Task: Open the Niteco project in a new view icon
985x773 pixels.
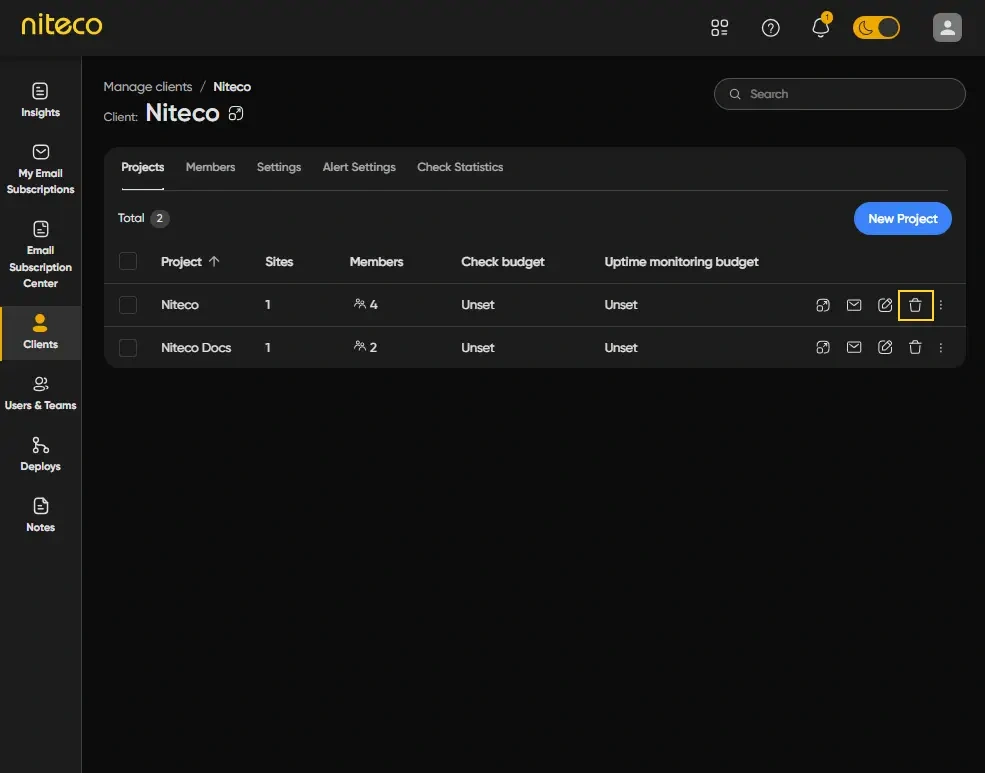Action: [822, 305]
